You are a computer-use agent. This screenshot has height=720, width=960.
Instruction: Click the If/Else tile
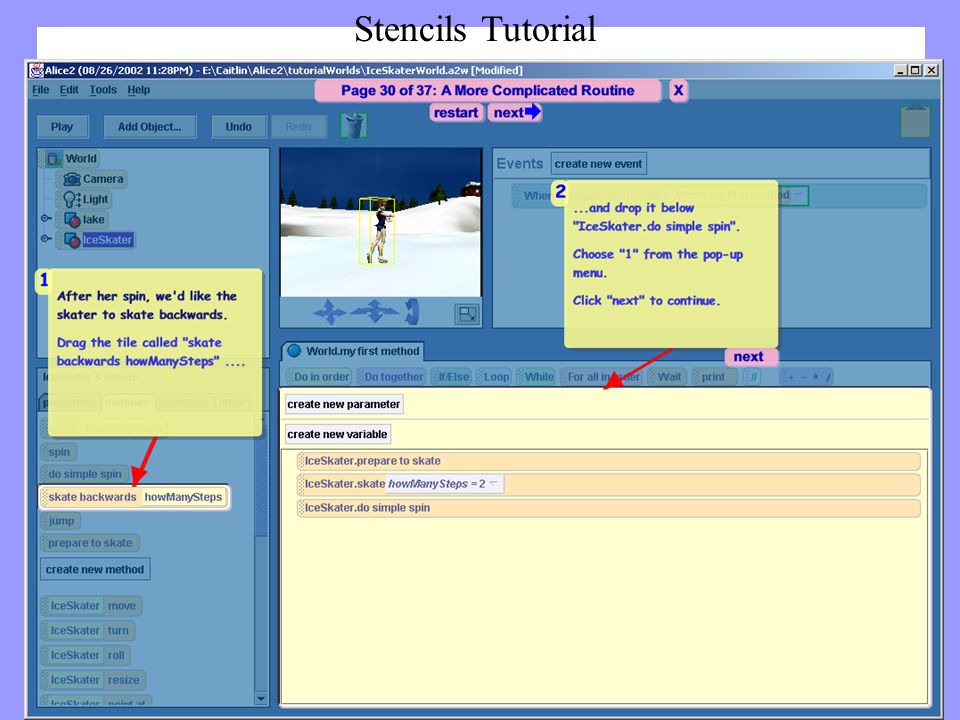pyautogui.click(x=451, y=377)
